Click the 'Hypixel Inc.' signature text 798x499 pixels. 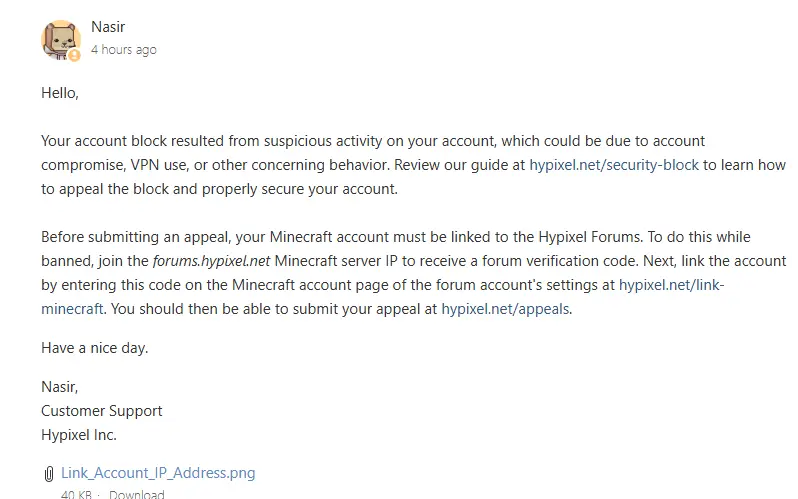(79, 435)
